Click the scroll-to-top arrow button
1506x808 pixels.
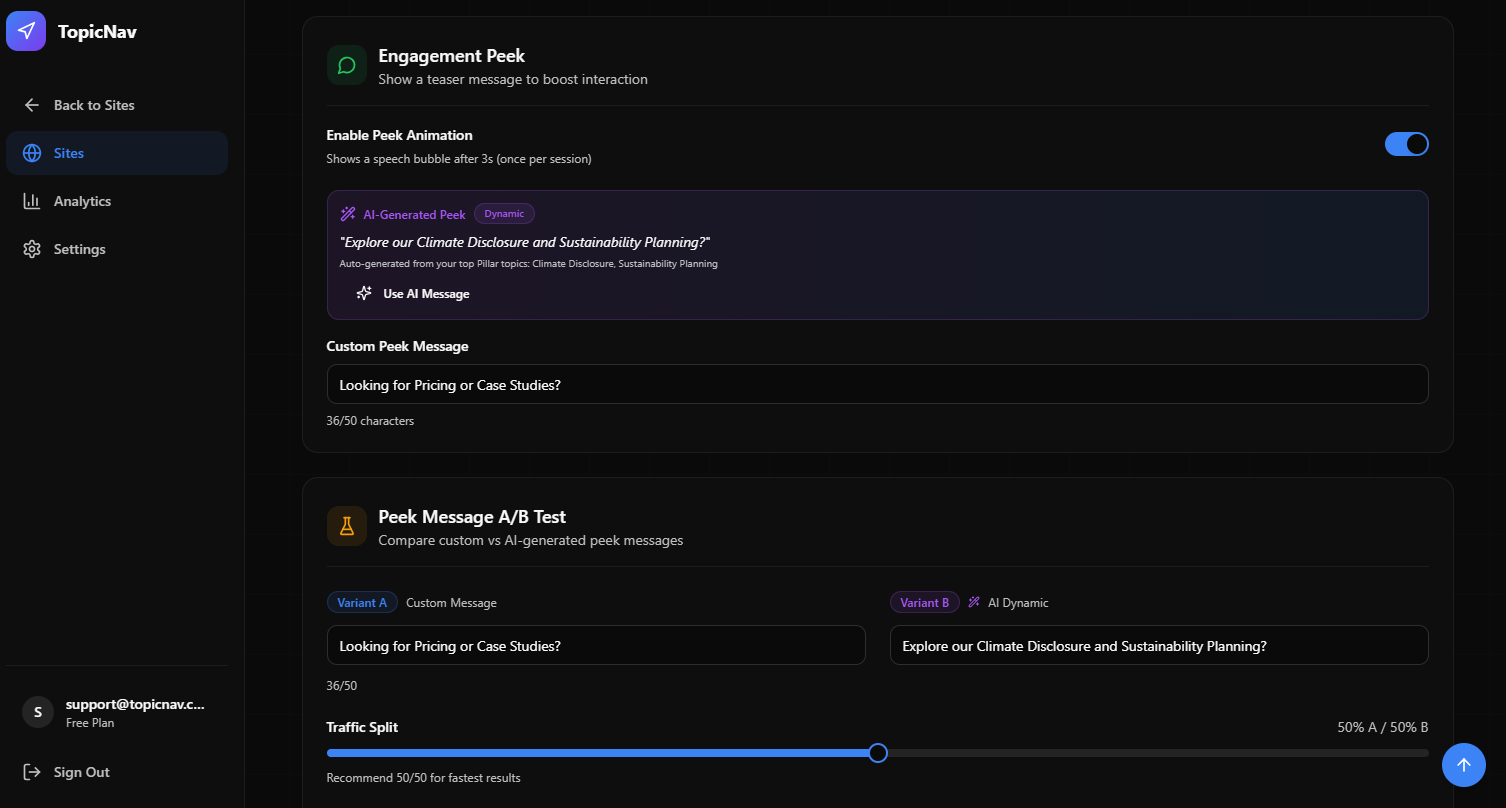point(1464,764)
